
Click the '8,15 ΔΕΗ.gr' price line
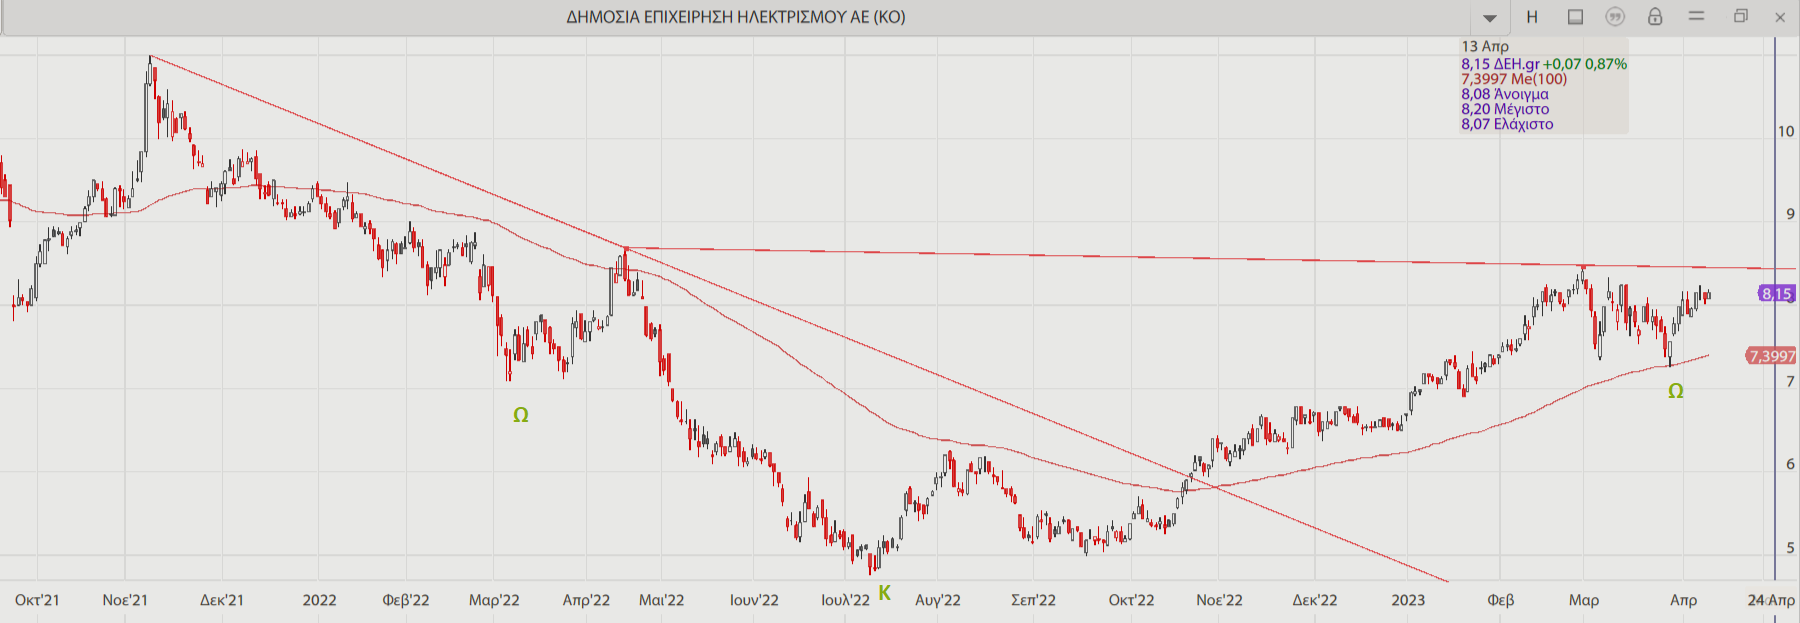(x=1544, y=64)
